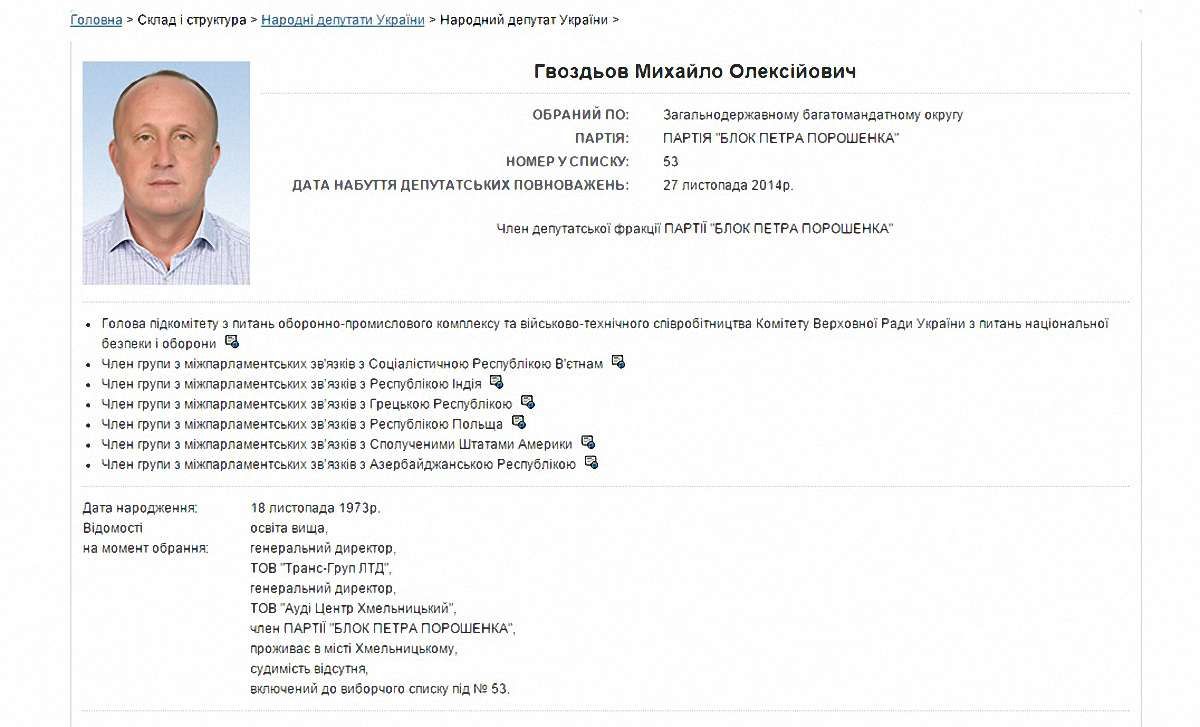The height and width of the screenshot is (727, 1200).
Task: Click the label 'НОМЕР У СПИСКУ:'
Action: tap(568, 161)
